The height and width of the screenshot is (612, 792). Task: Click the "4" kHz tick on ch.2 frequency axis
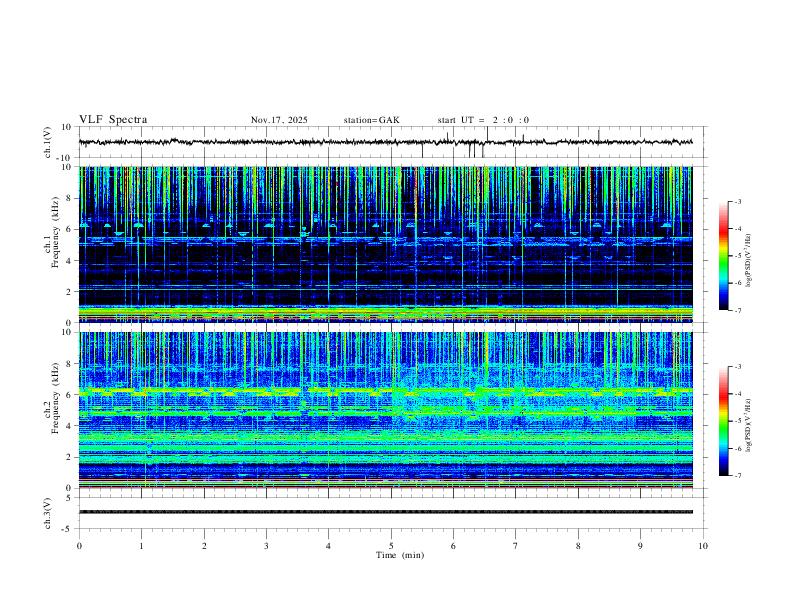pyautogui.click(x=69, y=426)
